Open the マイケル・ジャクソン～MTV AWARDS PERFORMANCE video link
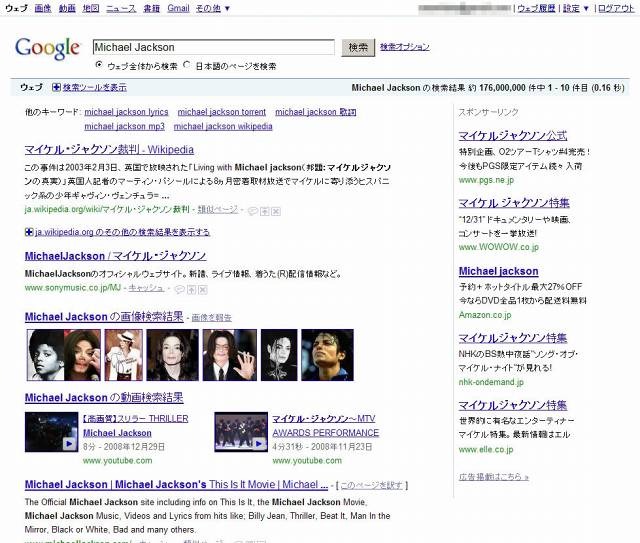 tap(325, 426)
